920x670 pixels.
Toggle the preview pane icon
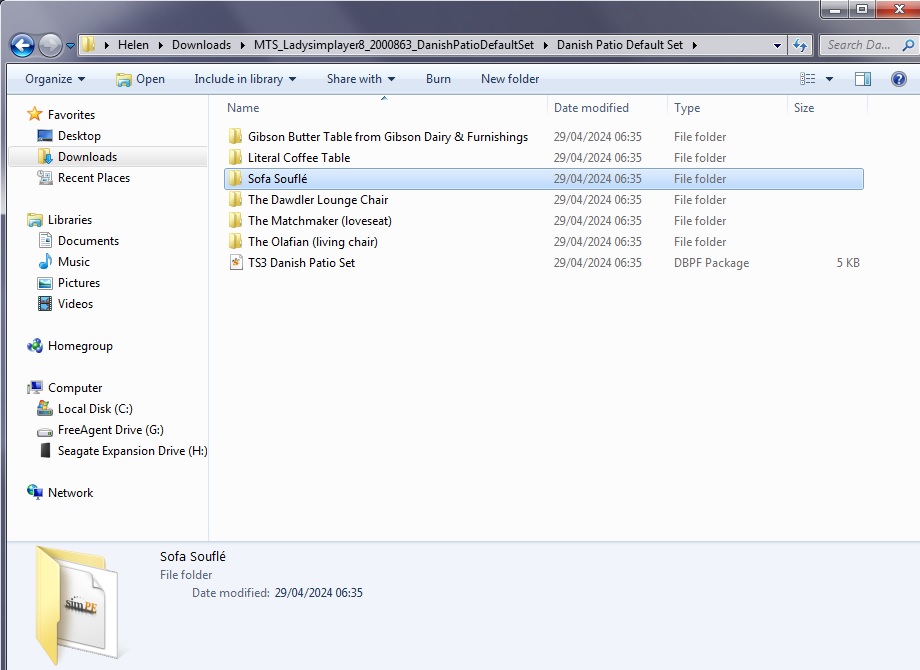point(863,79)
